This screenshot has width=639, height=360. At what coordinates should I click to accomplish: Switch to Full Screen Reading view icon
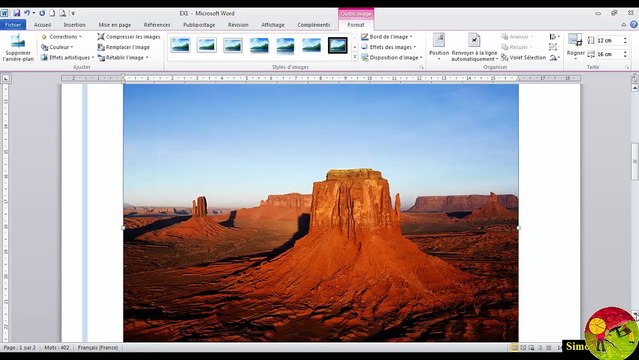point(523,348)
